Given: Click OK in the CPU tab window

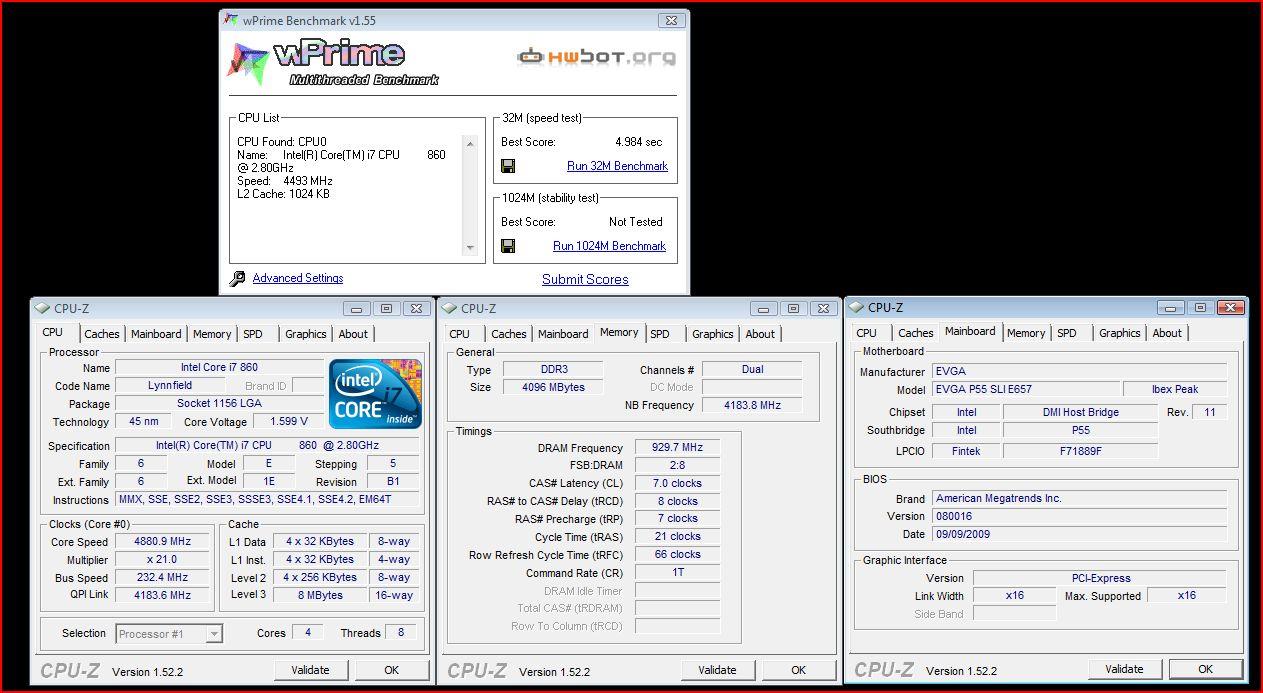Looking at the screenshot, I should coord(392,670).
